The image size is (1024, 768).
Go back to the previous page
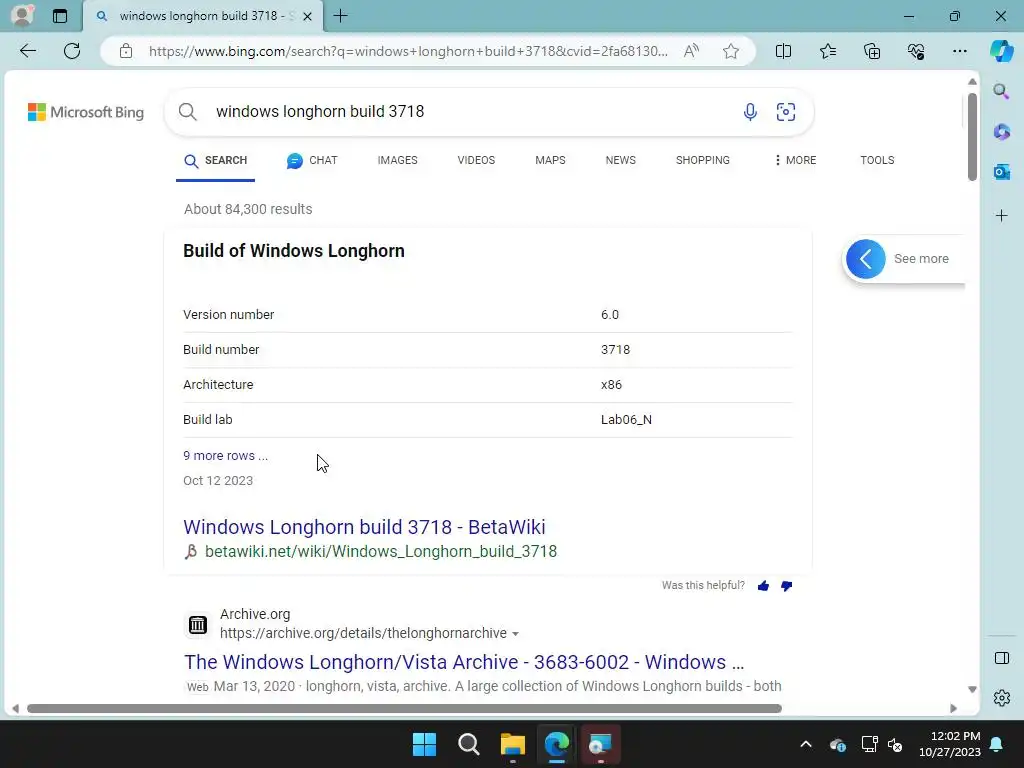[27, 51]
